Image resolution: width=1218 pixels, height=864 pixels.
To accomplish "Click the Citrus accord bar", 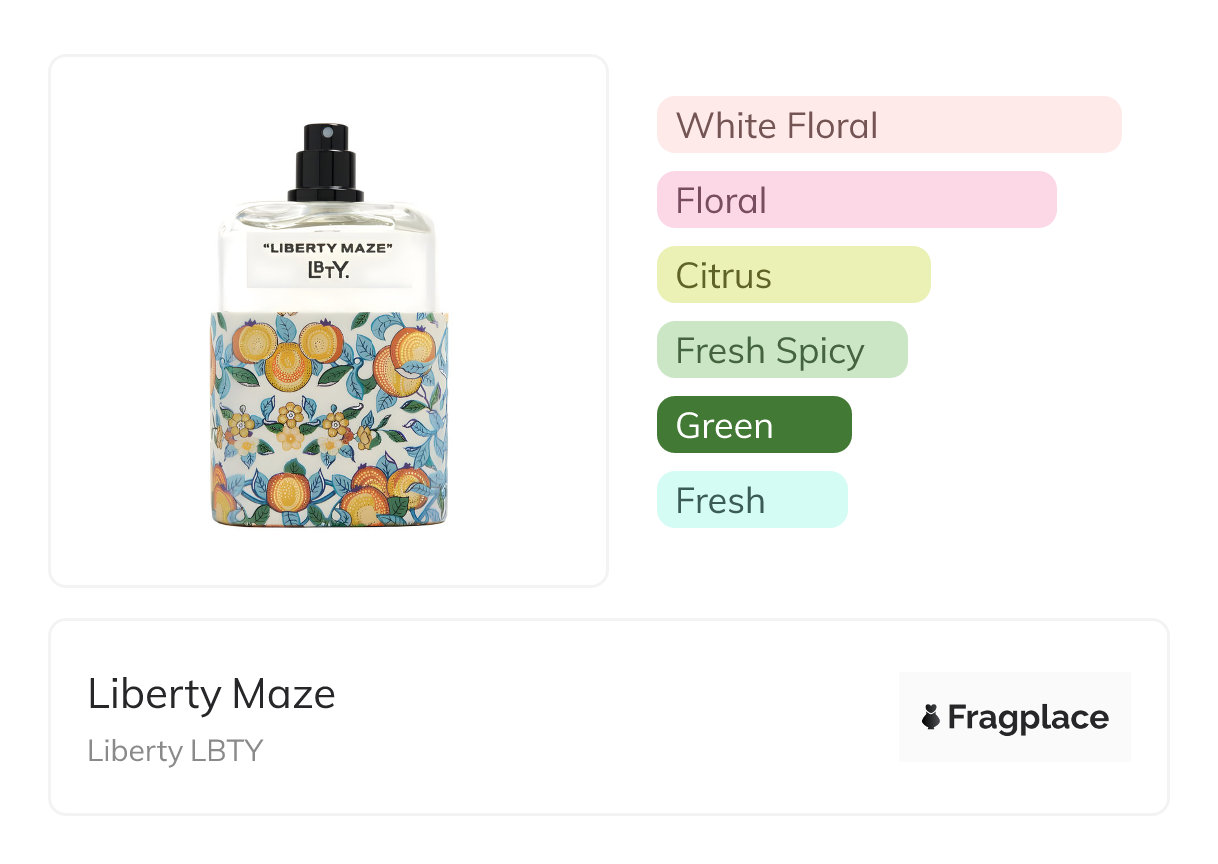I will pyautogui.click(x=793, y=275).
